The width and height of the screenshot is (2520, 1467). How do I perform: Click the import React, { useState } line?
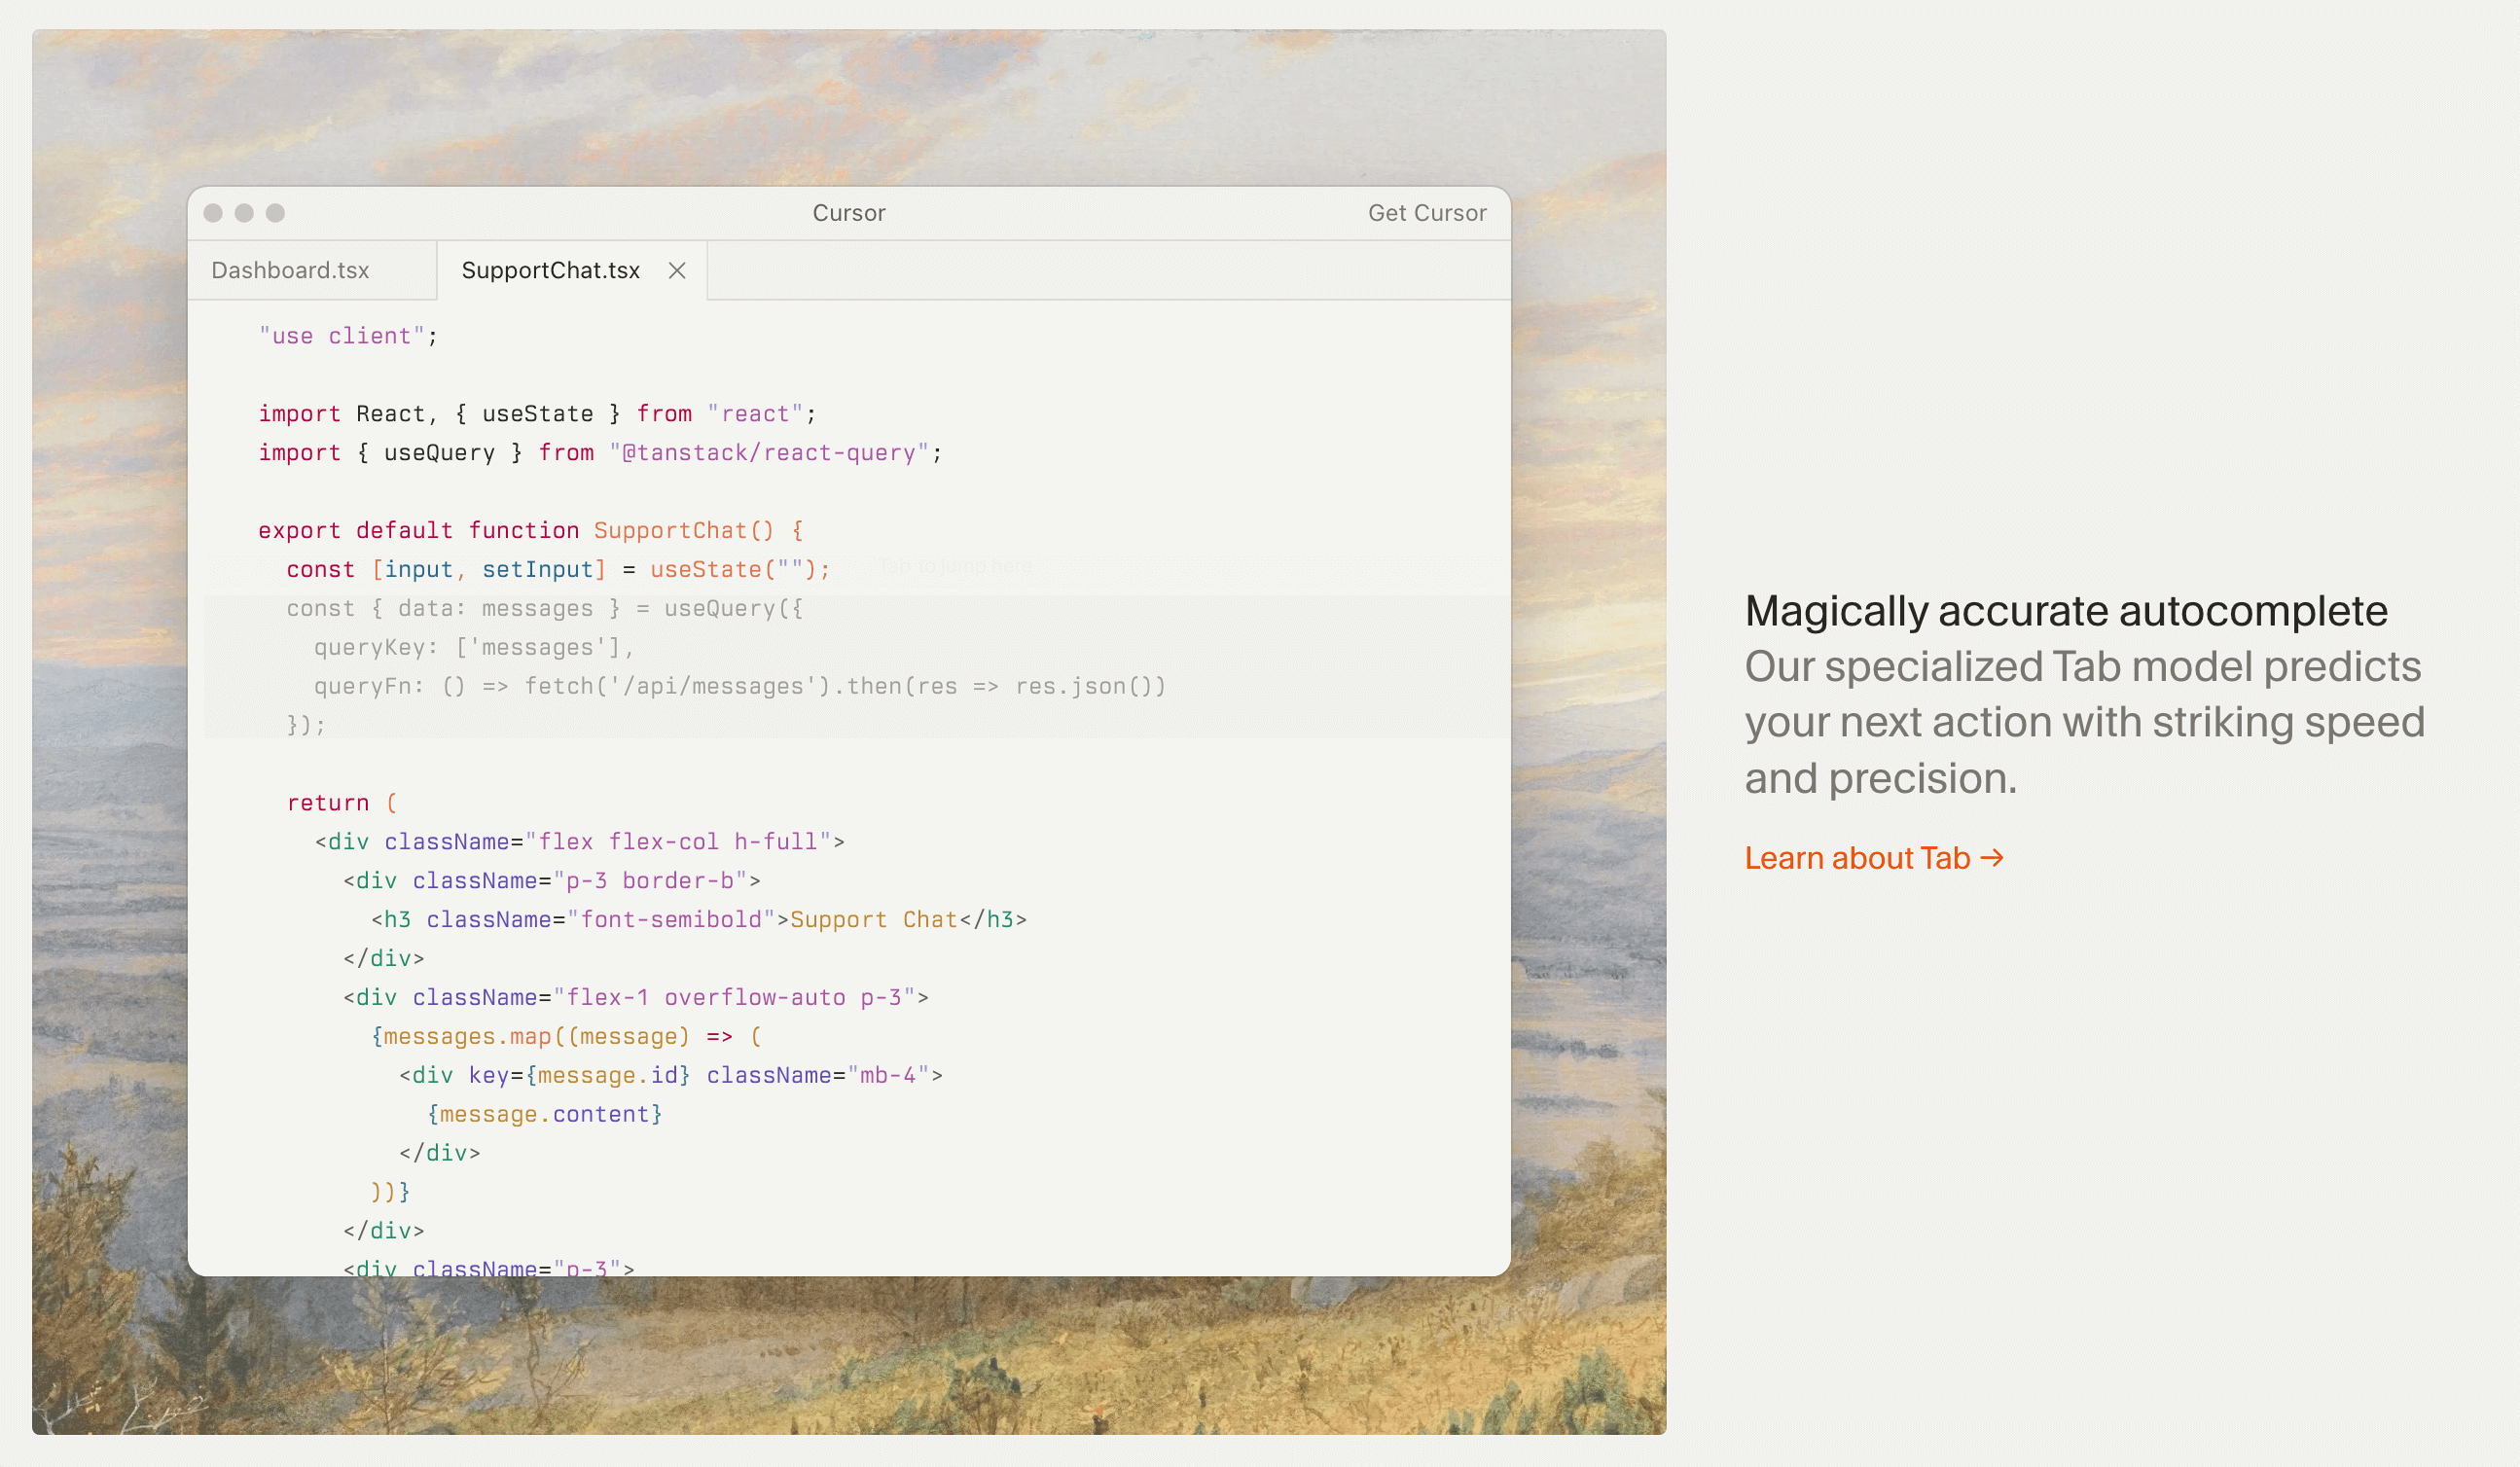coord(537,414)
